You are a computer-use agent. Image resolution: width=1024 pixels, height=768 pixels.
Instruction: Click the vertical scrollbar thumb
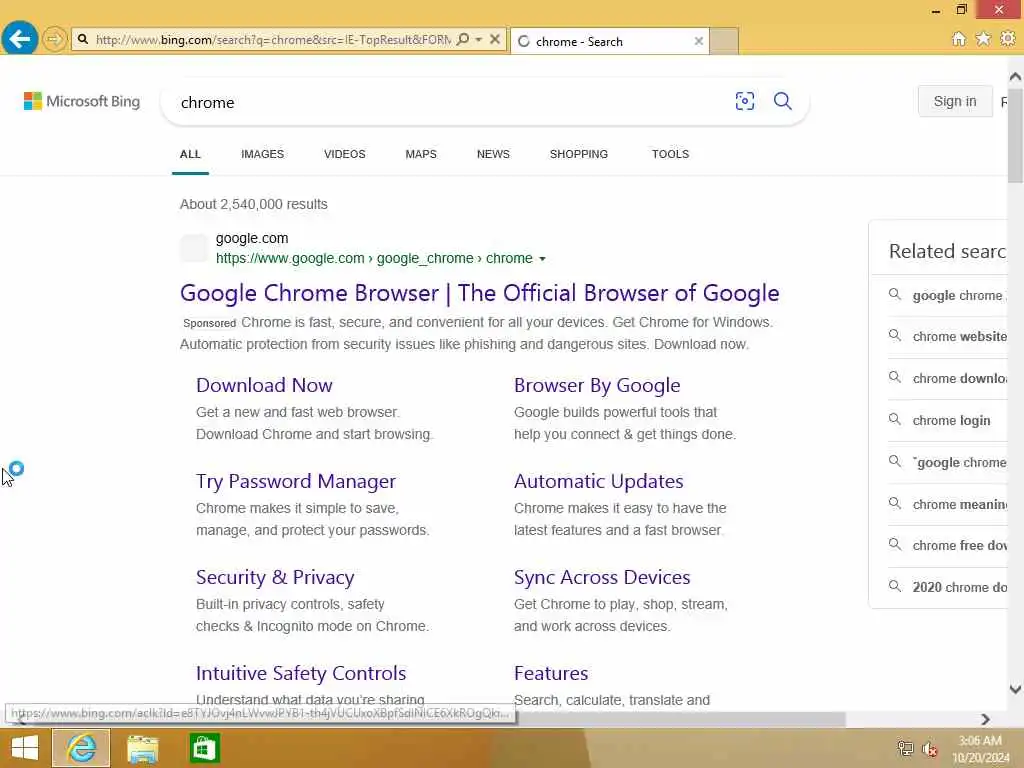click(1016, 136)
